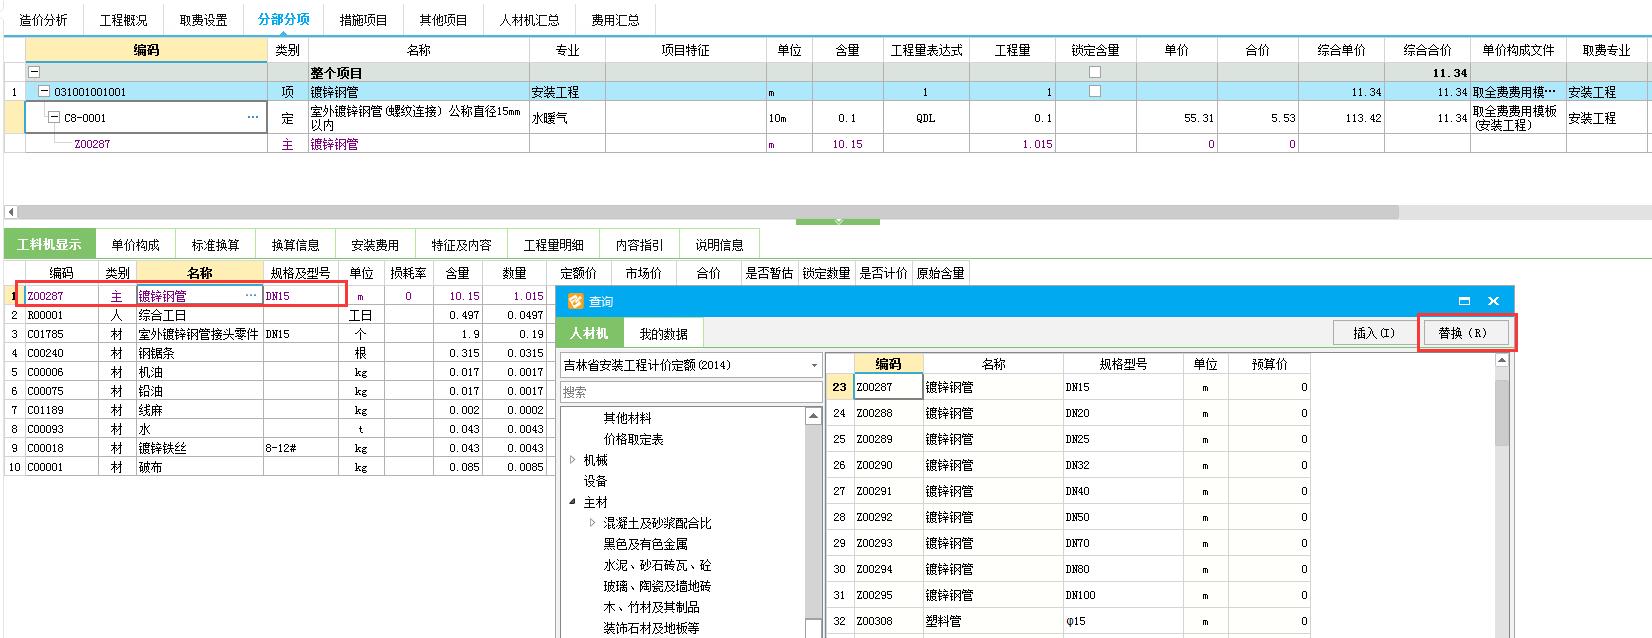Viewport: 1652px width, 638px height.
Task: Collapse the 整个项目 root row
Action: pos(34,72)
